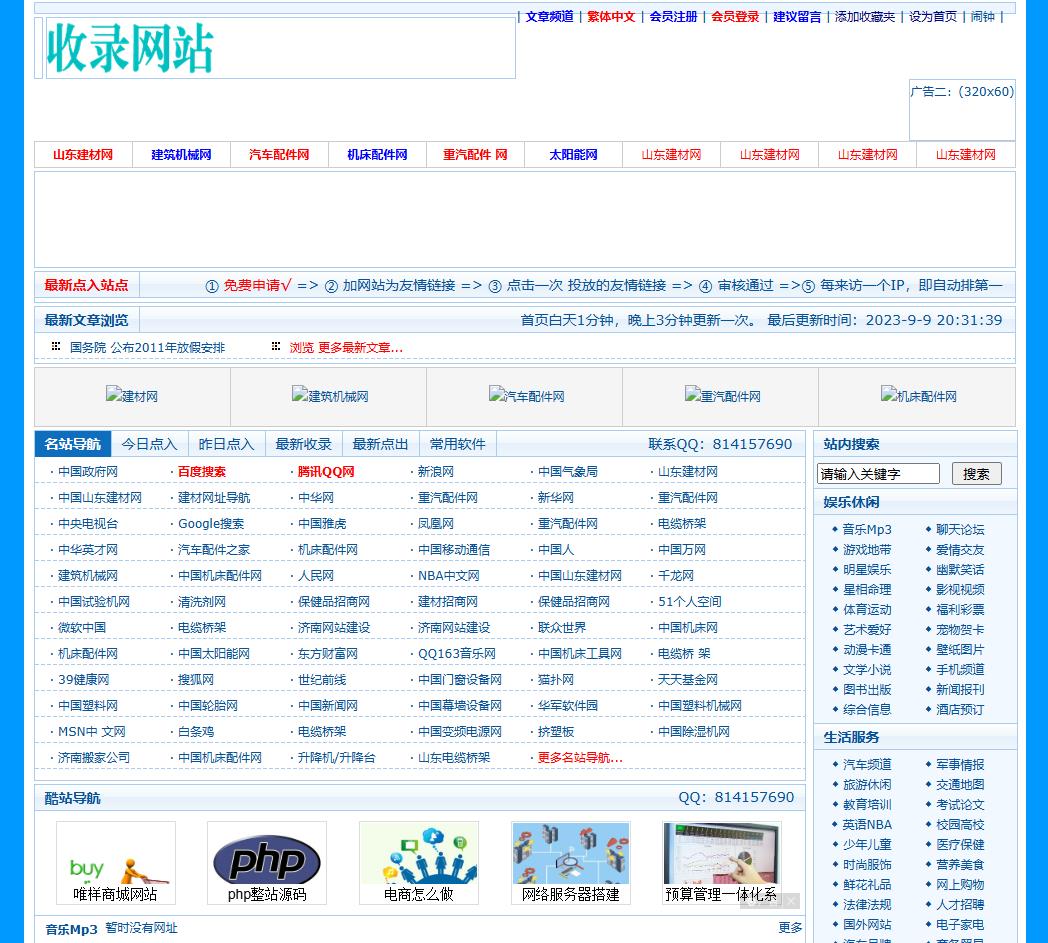Click 更多 in the 音乐Mp3 section
The height and width of the screenshot is (943, 1048).
point(790,928)
